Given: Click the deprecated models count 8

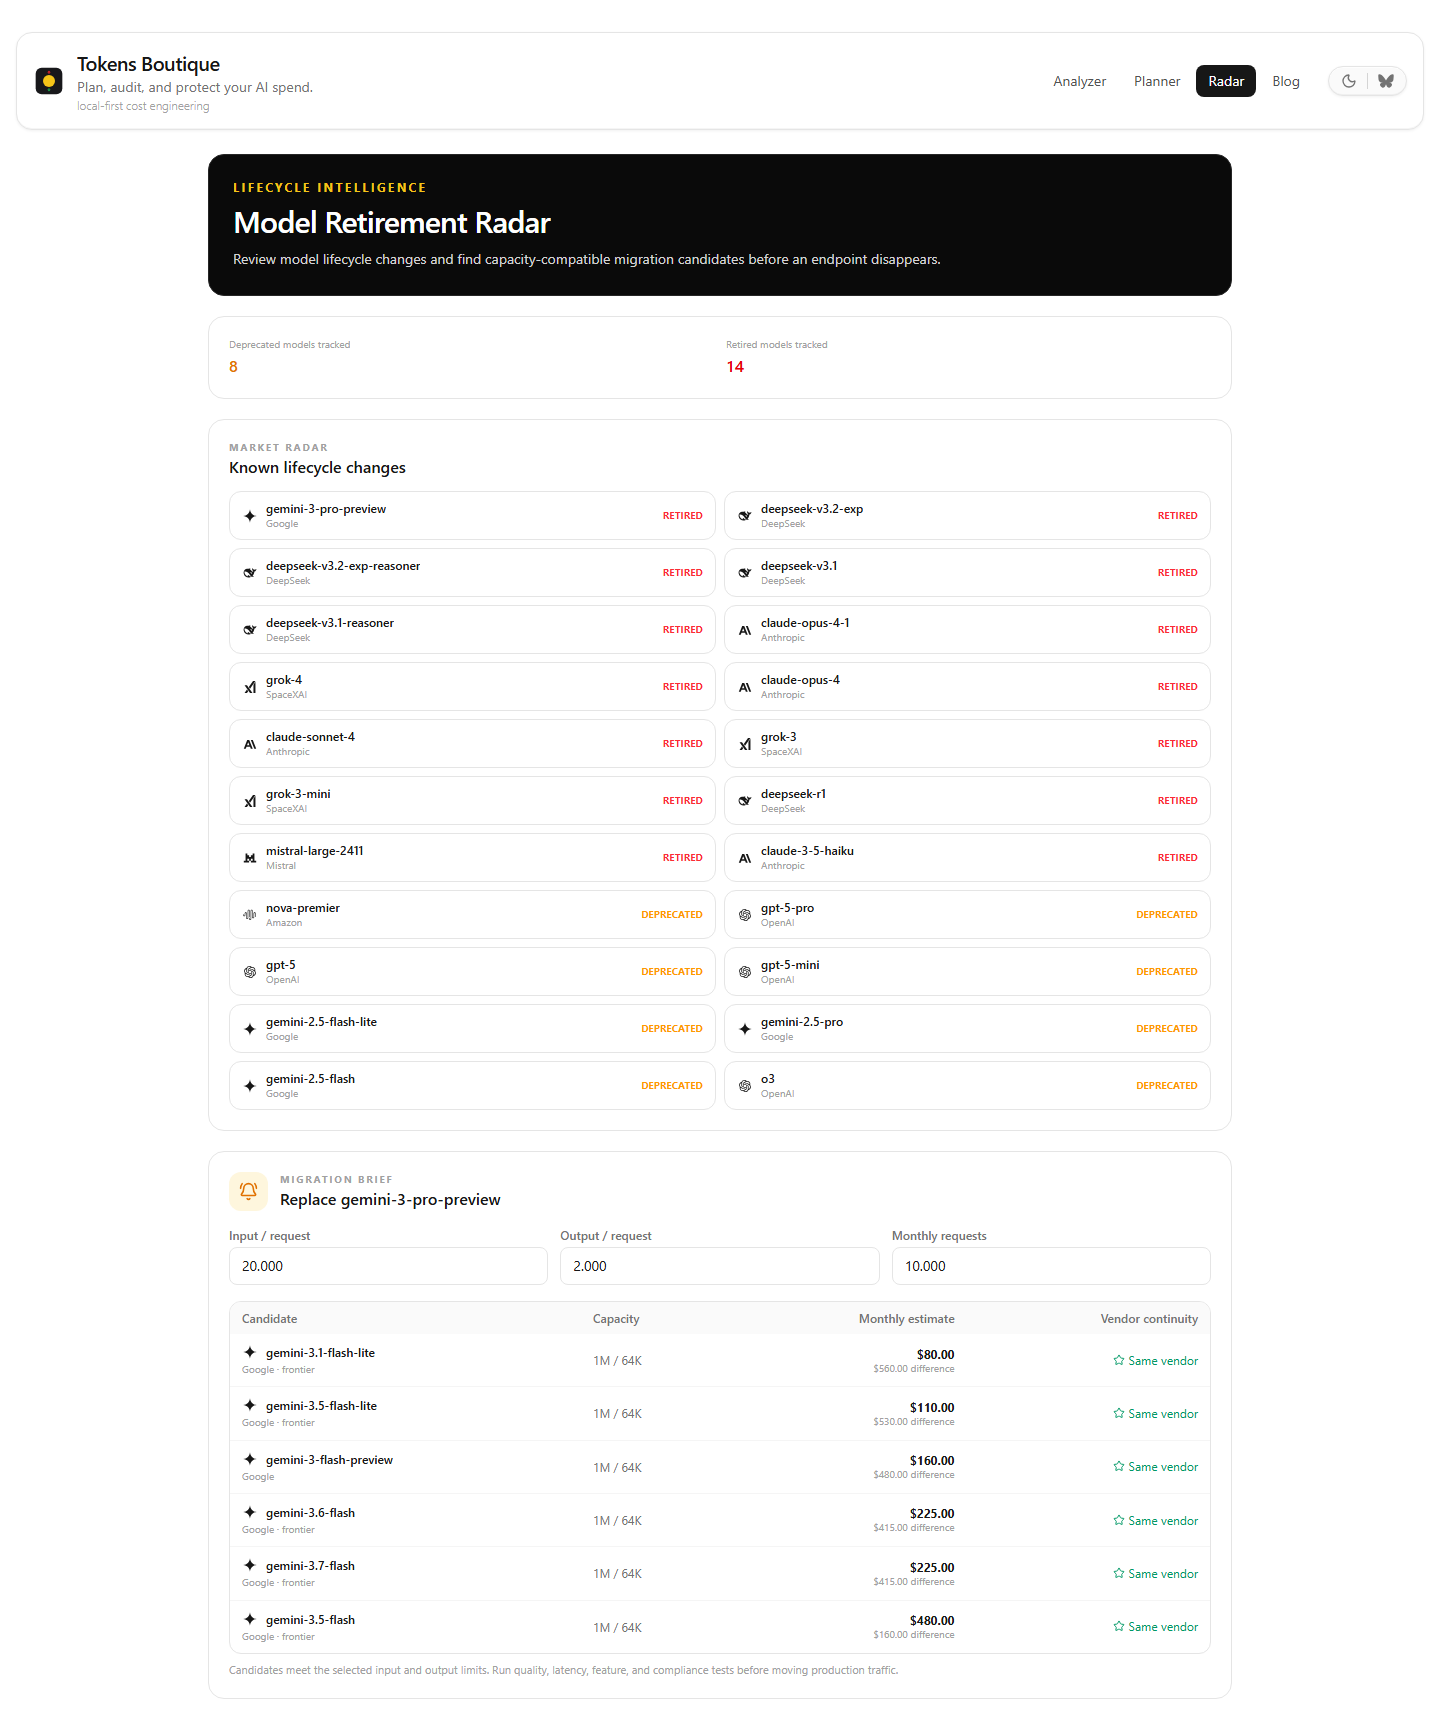Looking at the screenshot, I should 233,367.
